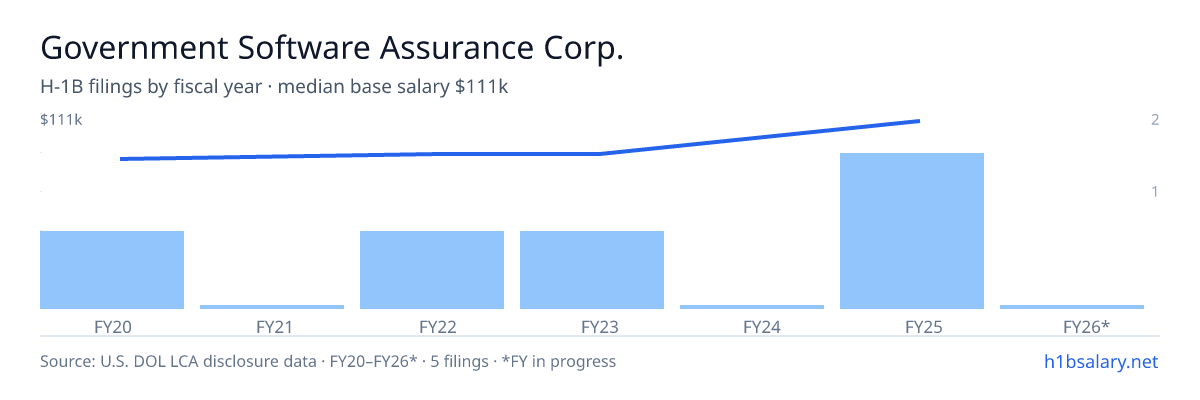Click the FY25 axis label
The image size is (1200, 400).
tap(912, 326)
